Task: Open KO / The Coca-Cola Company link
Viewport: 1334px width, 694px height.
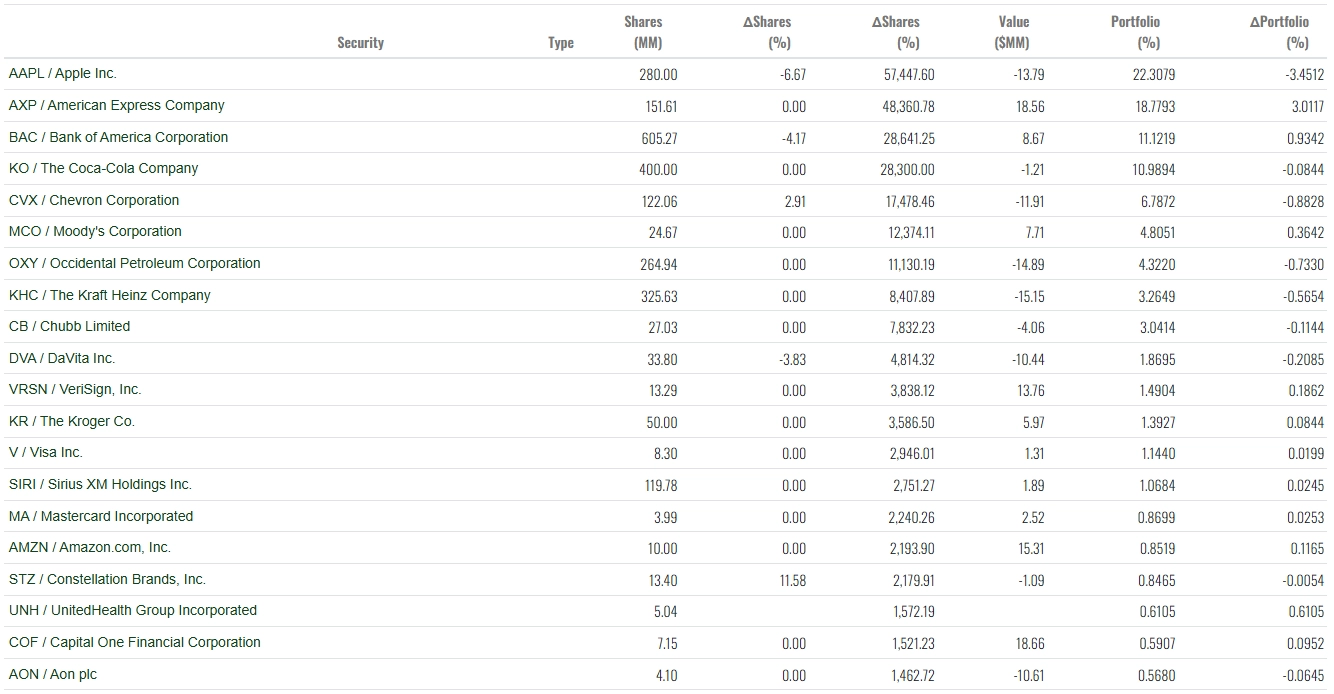Action: click(104, 168)
